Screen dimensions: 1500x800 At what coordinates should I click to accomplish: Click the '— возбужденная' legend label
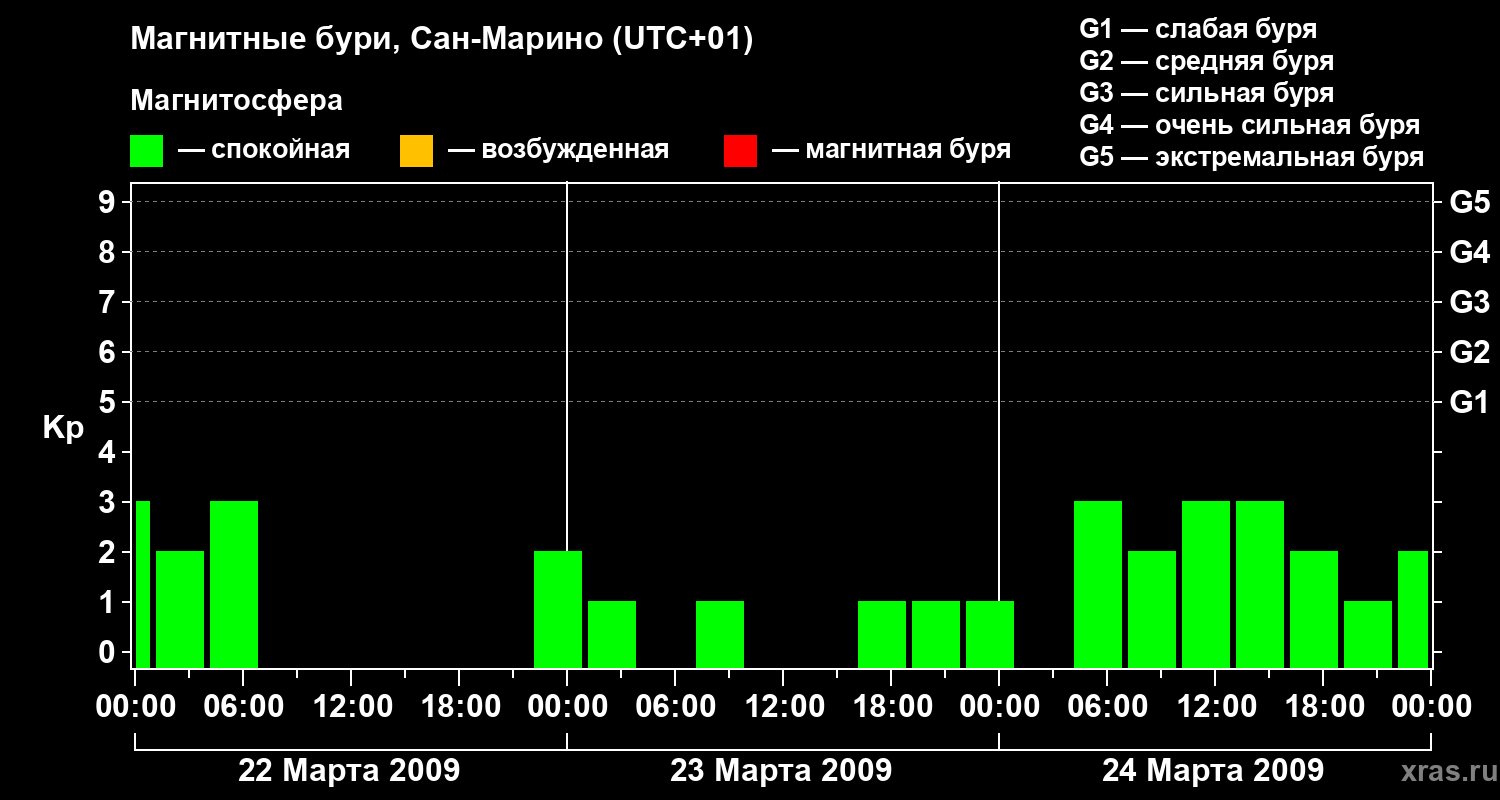click(x=558, y=151)
